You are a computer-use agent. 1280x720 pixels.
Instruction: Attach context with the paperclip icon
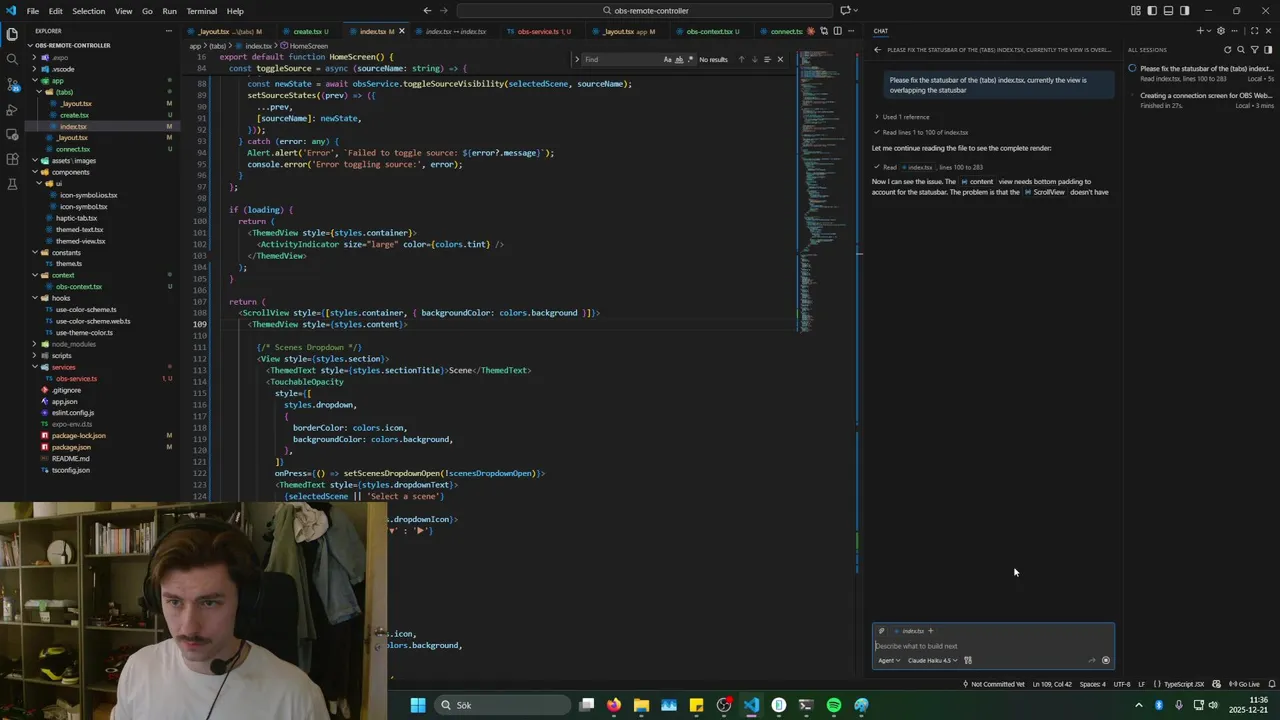coord(881,631)
